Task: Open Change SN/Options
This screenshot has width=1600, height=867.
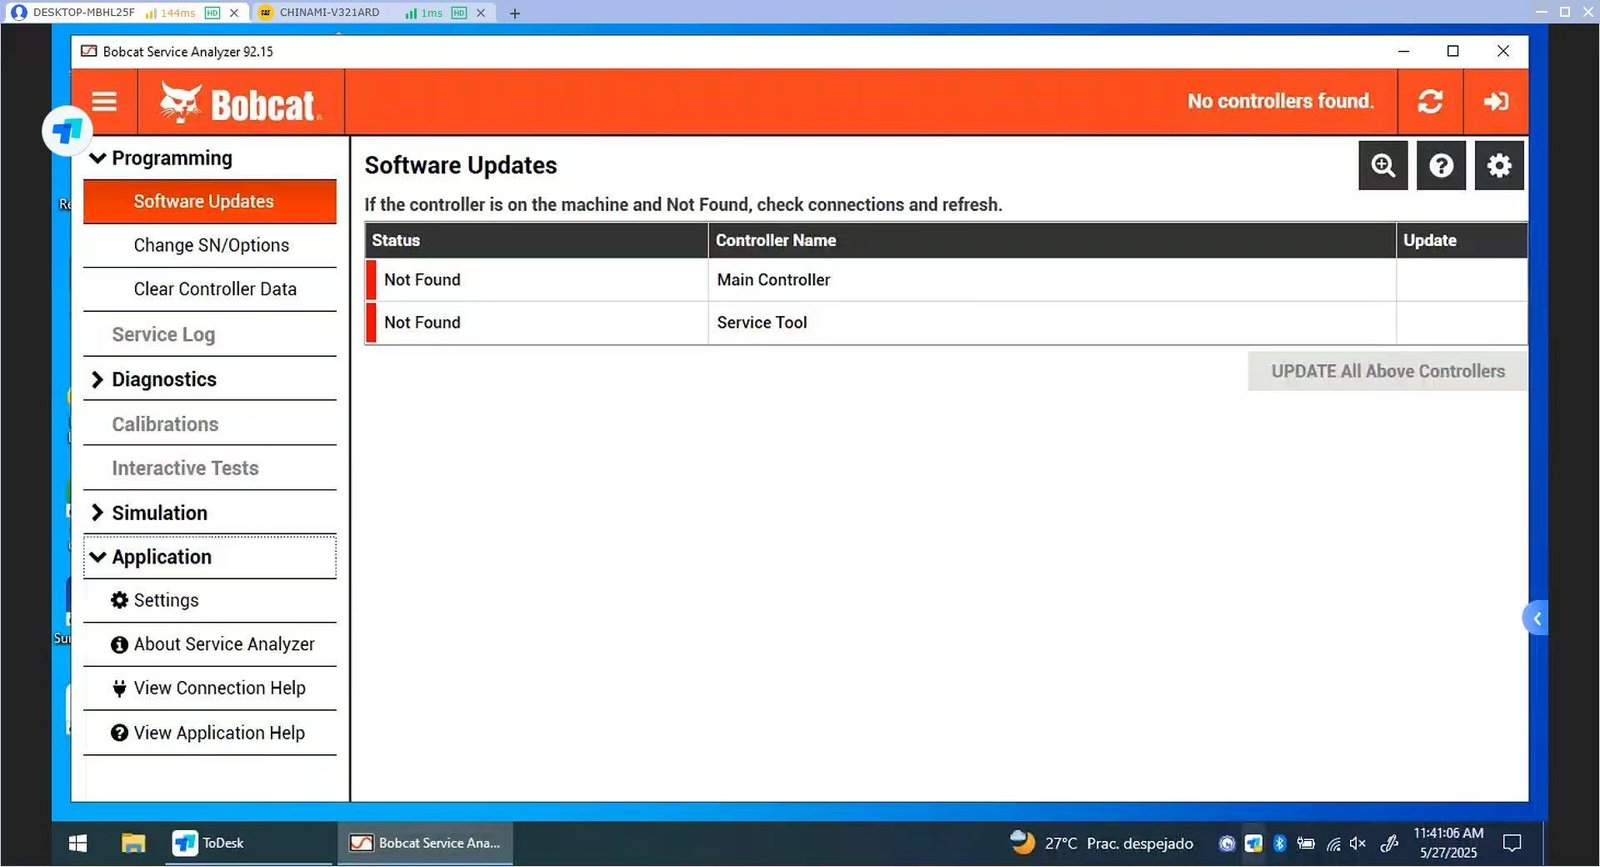Action: point(210,245)
